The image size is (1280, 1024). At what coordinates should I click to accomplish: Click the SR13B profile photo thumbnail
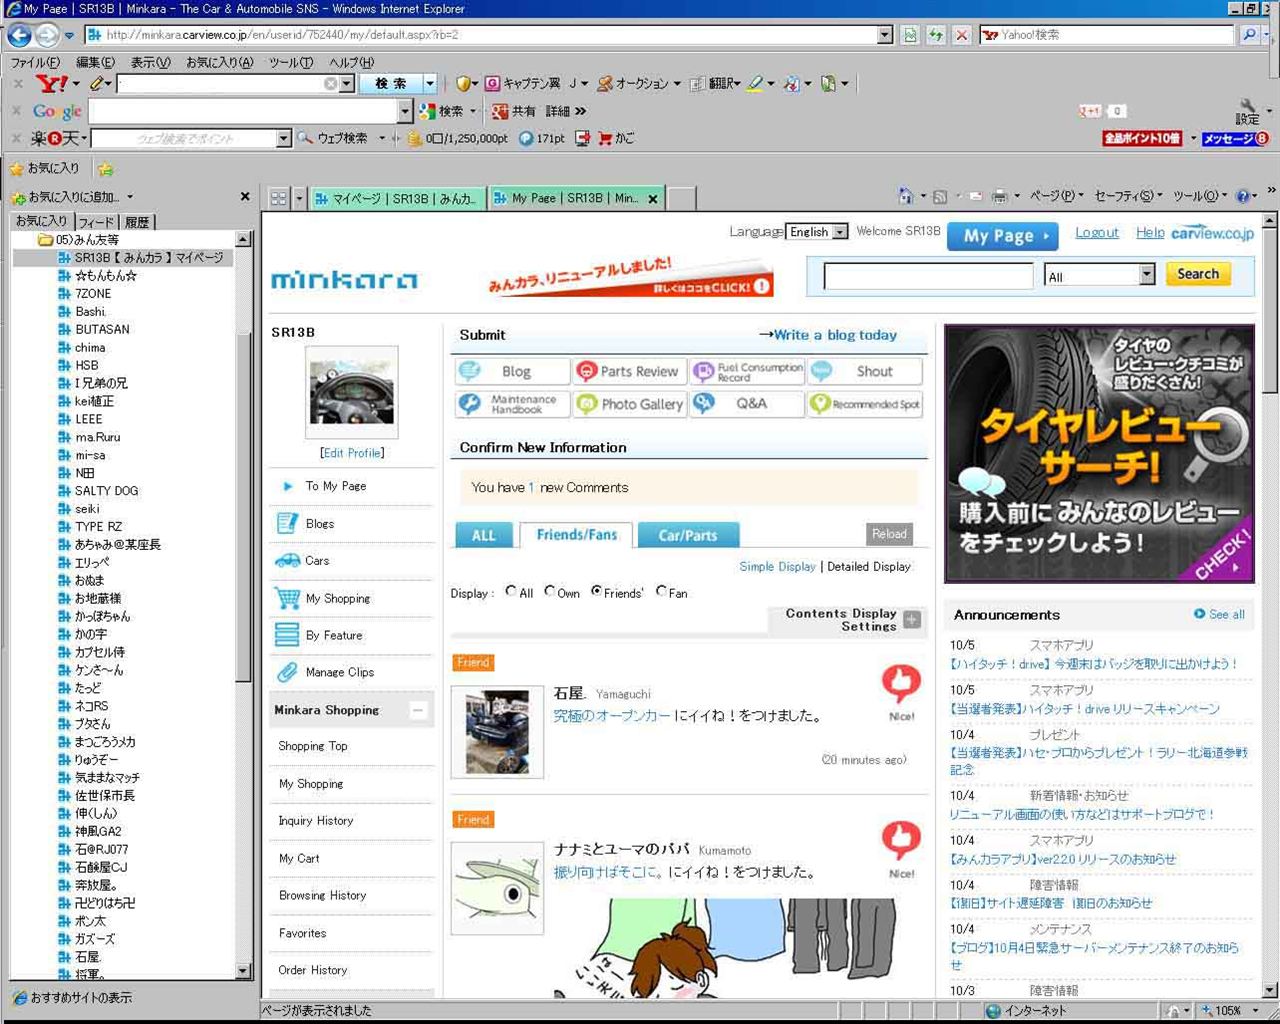352,392
